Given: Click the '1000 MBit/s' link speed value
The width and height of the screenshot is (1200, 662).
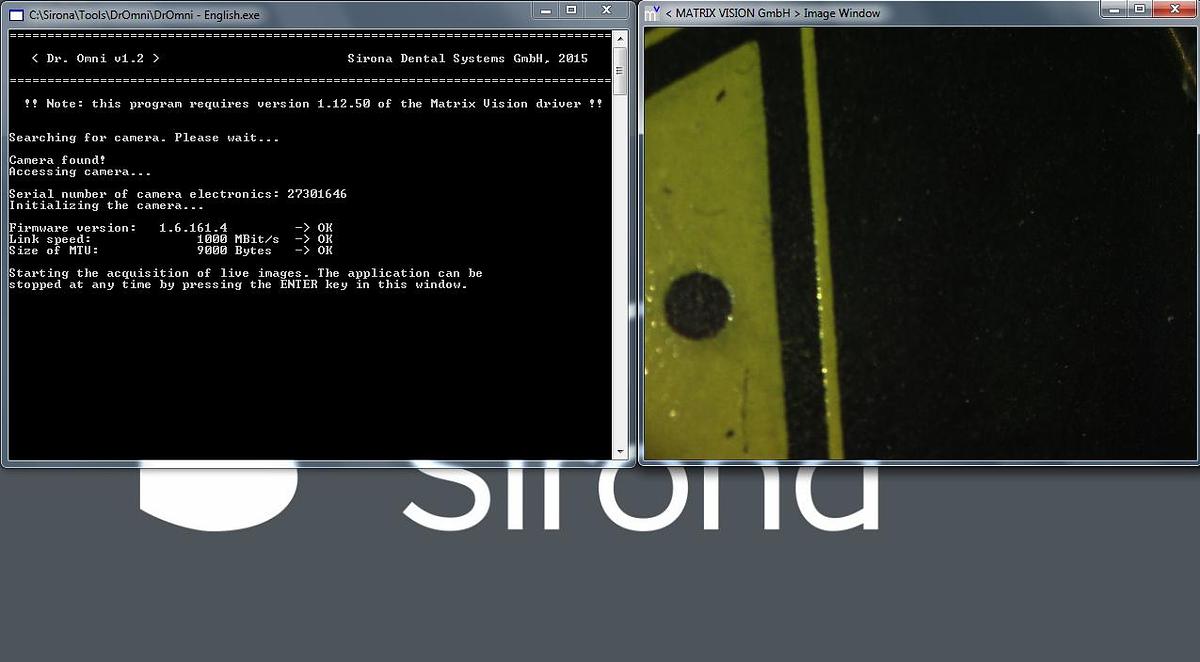Looking at the screenshot, I should tap(238, 239).
